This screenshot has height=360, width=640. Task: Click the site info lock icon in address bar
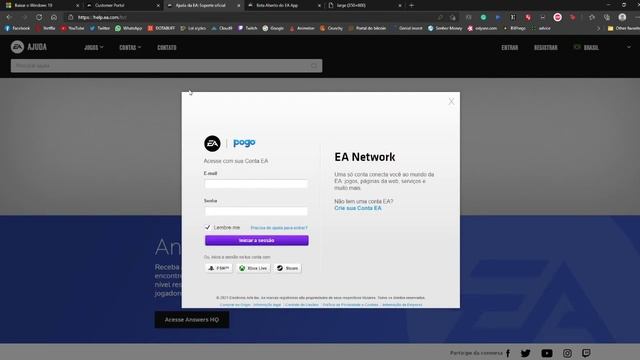coord(71,17)
